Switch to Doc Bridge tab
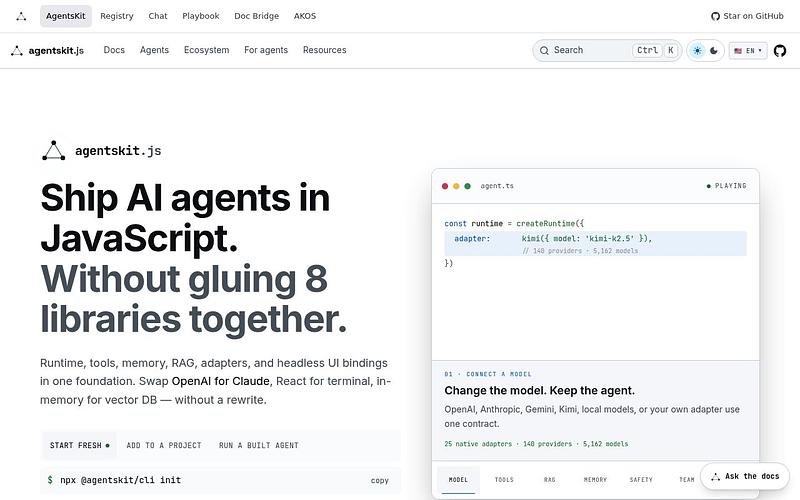Screen dimensions: 800x500 [257, 16]
